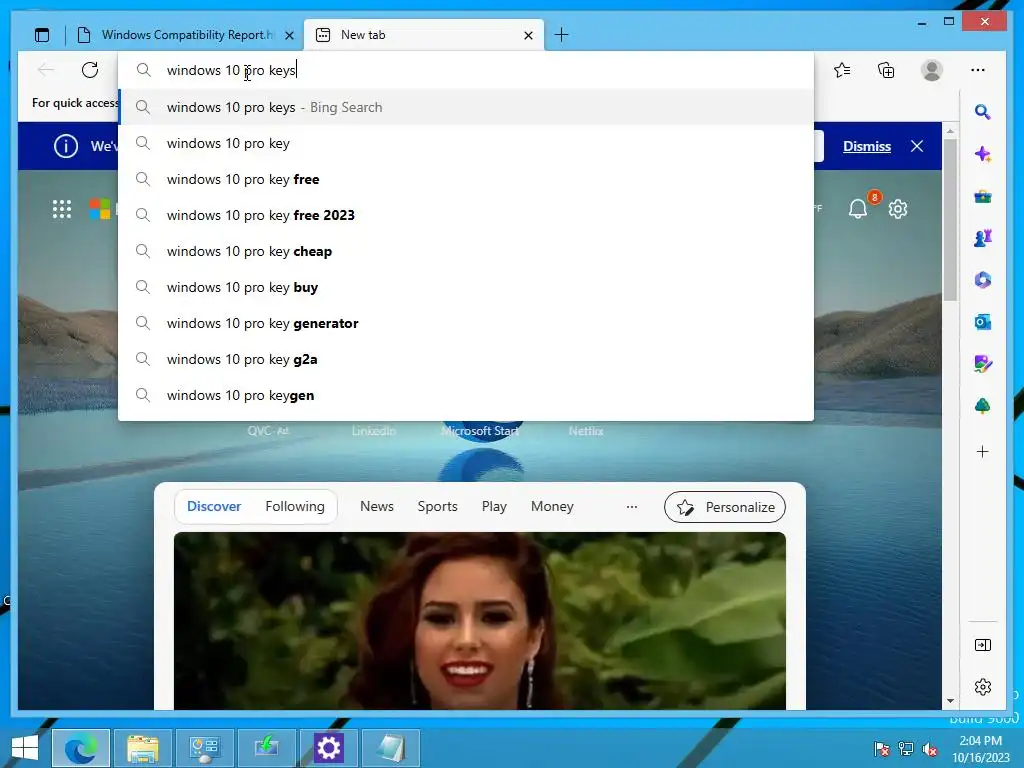The height and width of the screenshot is (768, 1024).
Task: Choose suggestion 'windows 10 pro key buy'
Action: (x=466, y=287)
